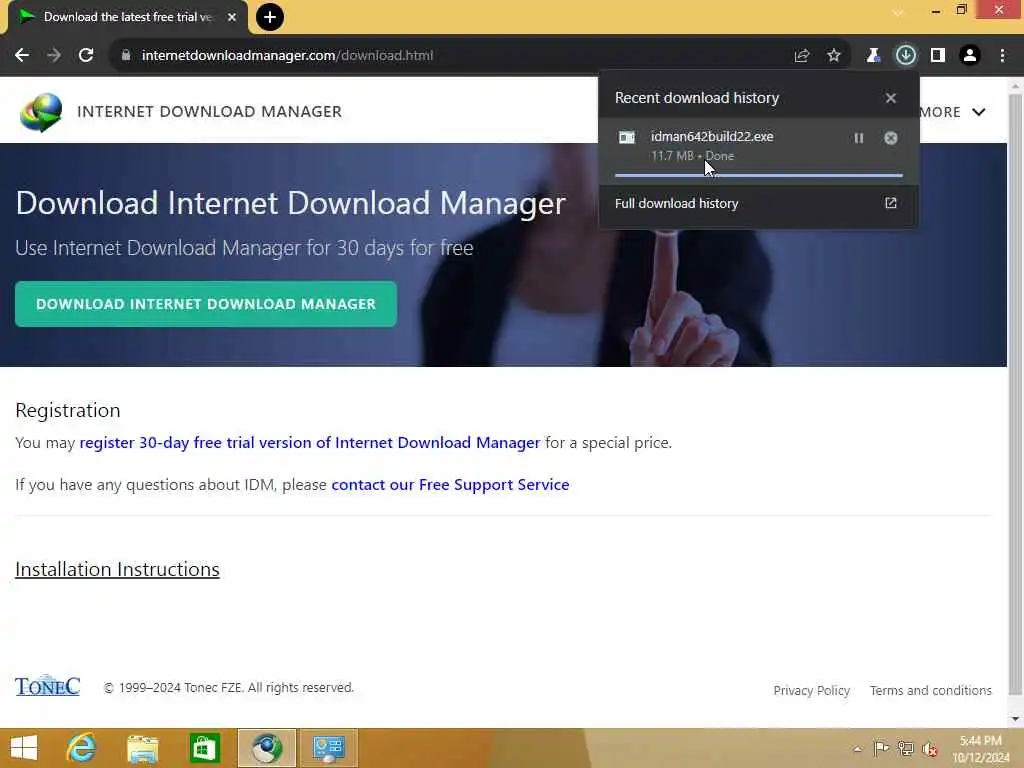Switch to the Chromium taskbar icon
The image size is (1024, 768).
tap(266, 748)
